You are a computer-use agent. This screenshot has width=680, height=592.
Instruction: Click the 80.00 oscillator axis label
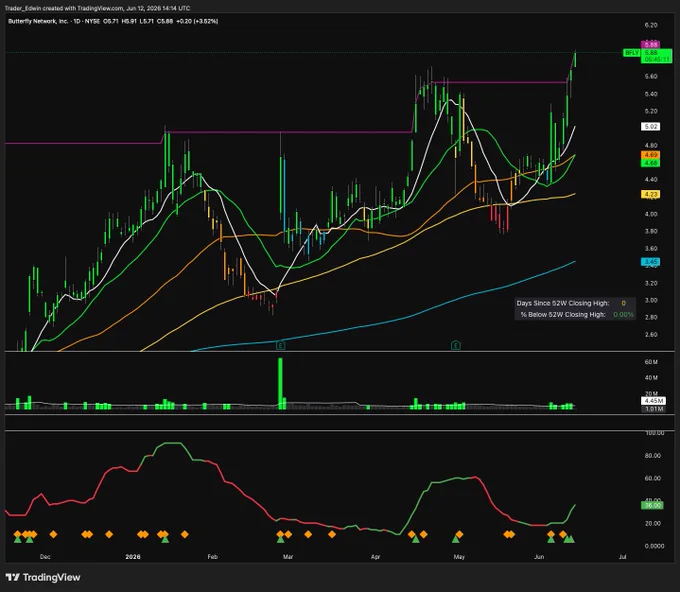point(653,455)
